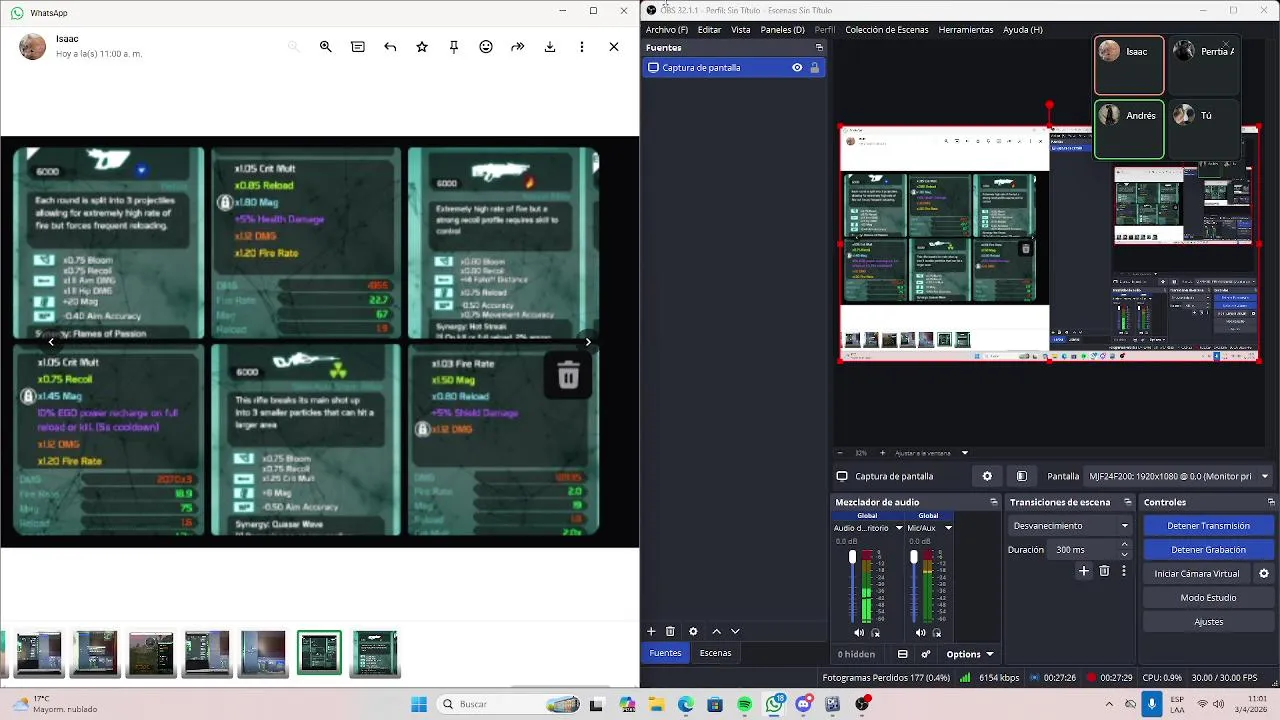Viewport: 1280px width, 720px height.
Task: Zoom in on the WhatsApp image
Action: [x=326, y=47]
